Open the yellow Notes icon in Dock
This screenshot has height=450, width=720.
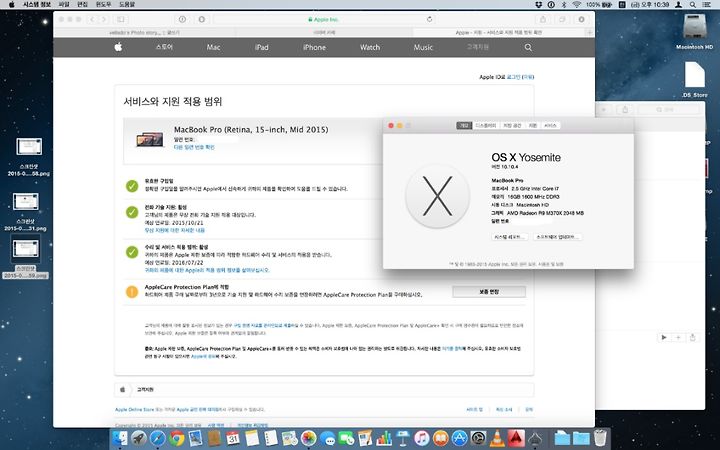[252, 439]
